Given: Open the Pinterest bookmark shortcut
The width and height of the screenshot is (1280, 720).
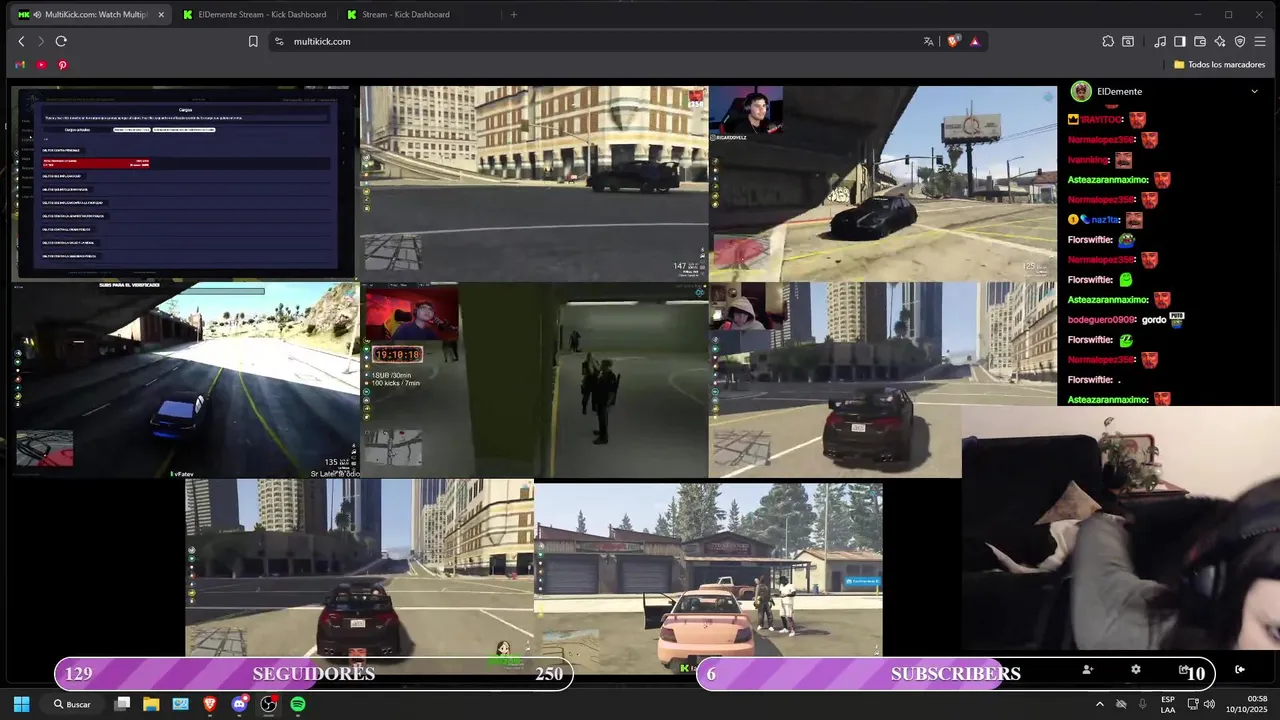Looking at the screenshot, I should [x=62, y=65].
